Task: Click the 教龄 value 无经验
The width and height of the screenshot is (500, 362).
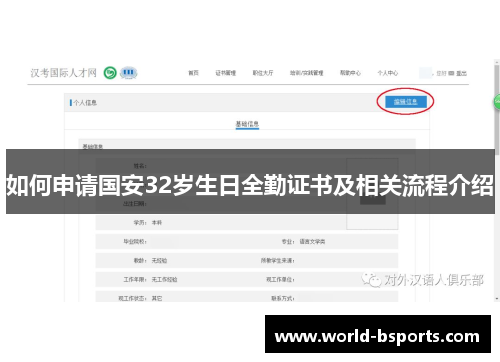Action: tap(159, 260)
